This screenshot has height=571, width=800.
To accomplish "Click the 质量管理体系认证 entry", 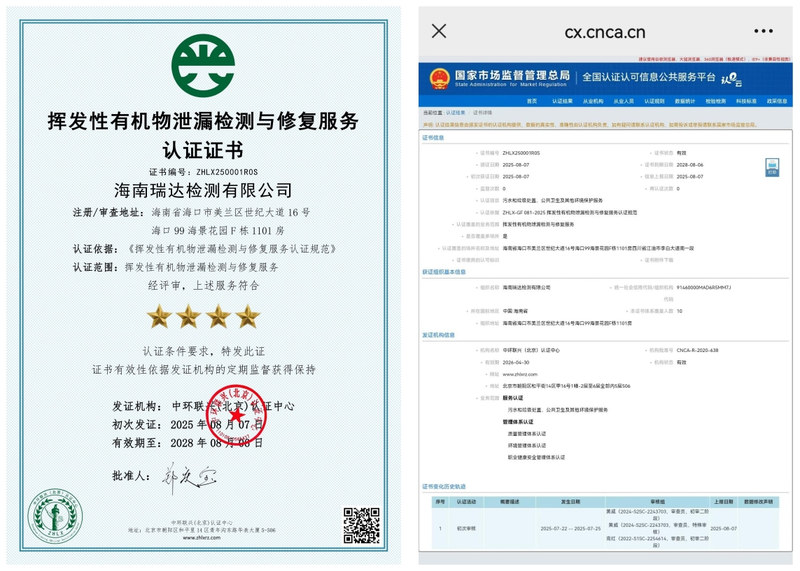I will [x=527, y=434].
